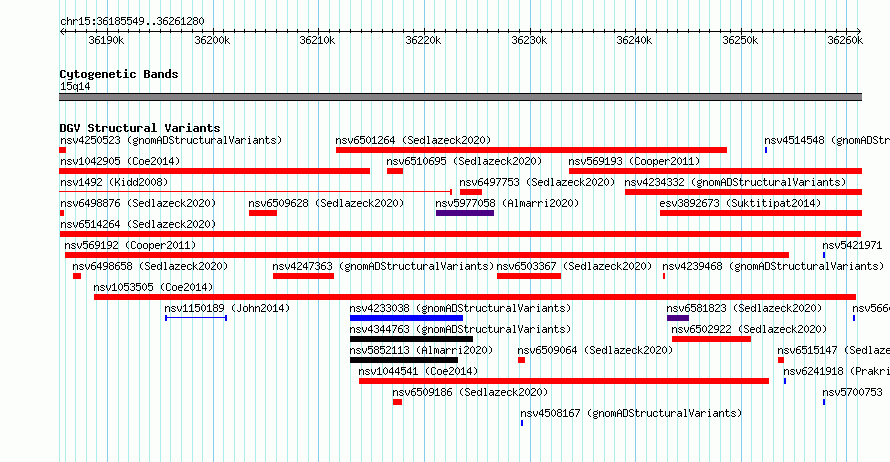
Task: Click the 36240k ruler position
Action: (x=634, y=40)
